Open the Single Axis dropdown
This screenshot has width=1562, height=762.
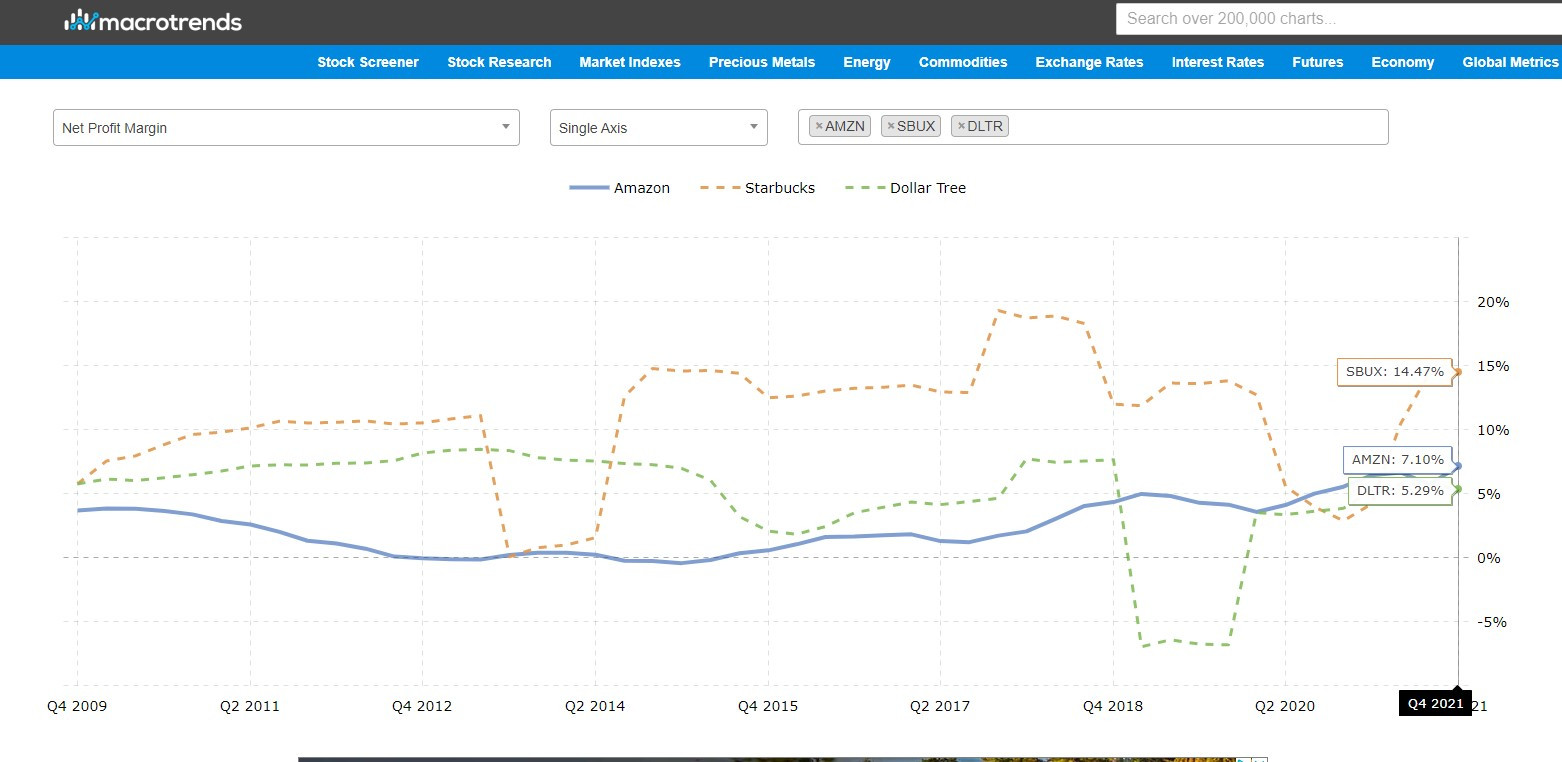tap(659, 127)
